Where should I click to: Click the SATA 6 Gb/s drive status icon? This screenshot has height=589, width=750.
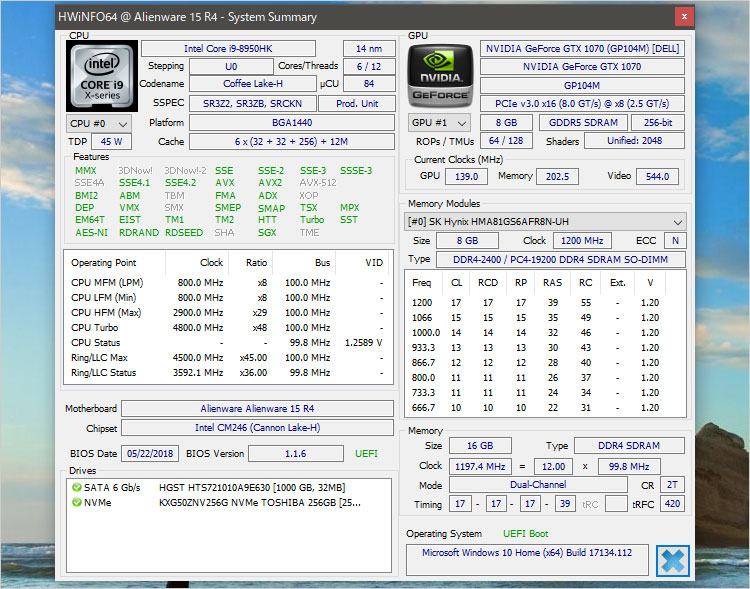77,488
